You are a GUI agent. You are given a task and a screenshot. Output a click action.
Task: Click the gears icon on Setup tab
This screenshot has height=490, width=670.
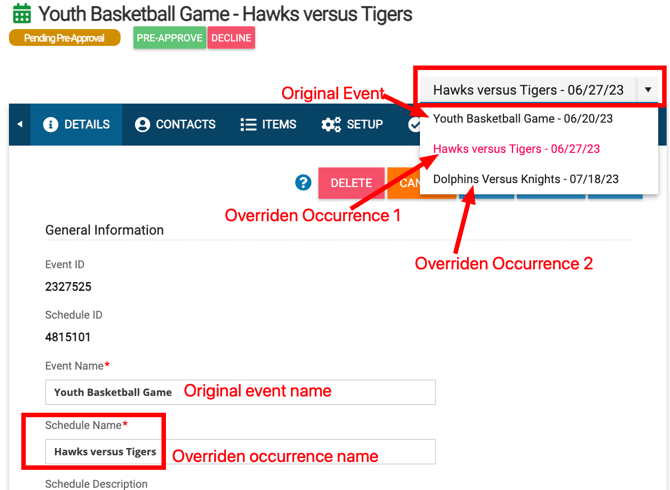coord(331,125)
